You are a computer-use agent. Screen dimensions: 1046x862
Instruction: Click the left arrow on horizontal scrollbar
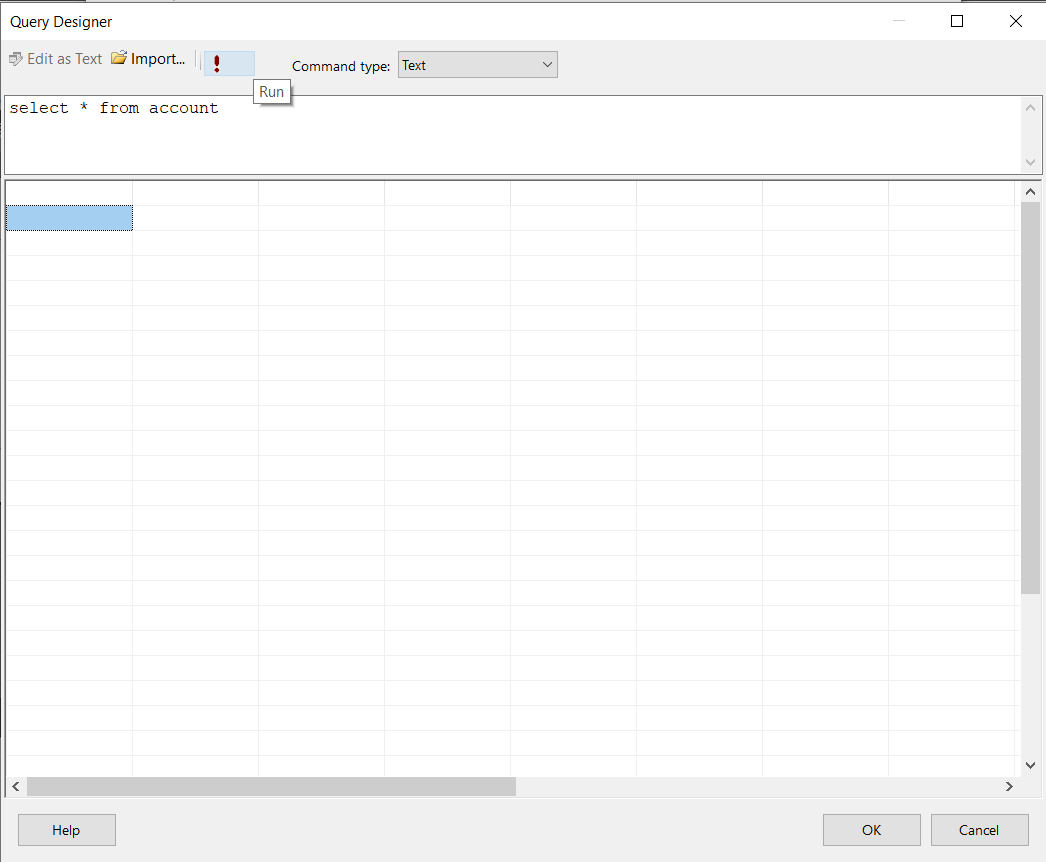pos(14,787)
